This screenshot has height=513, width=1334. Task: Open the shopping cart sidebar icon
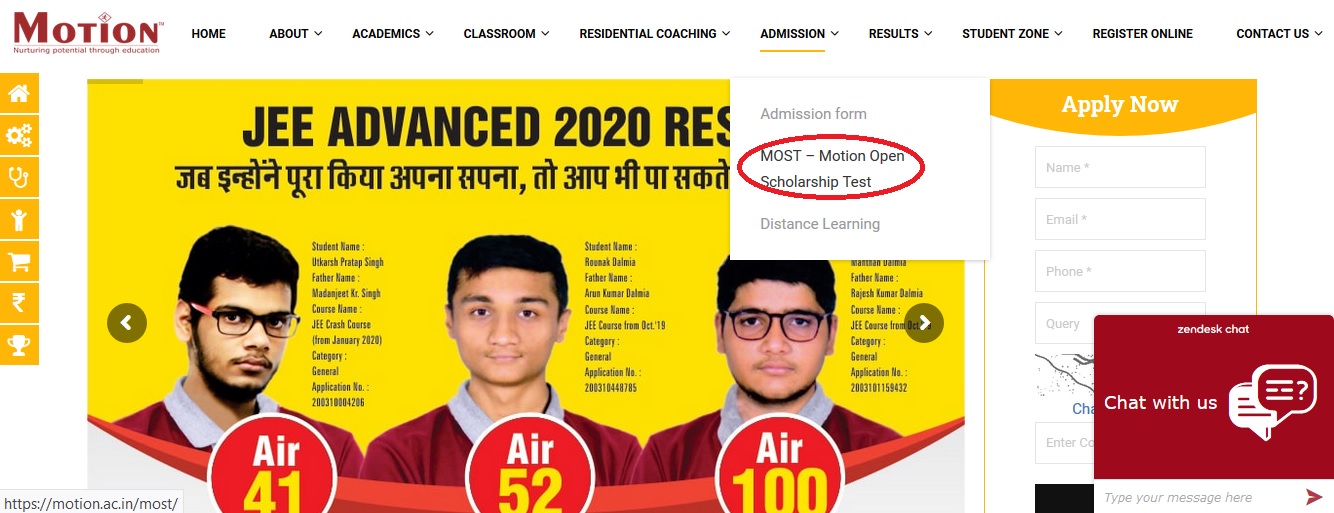click(19, 261)
